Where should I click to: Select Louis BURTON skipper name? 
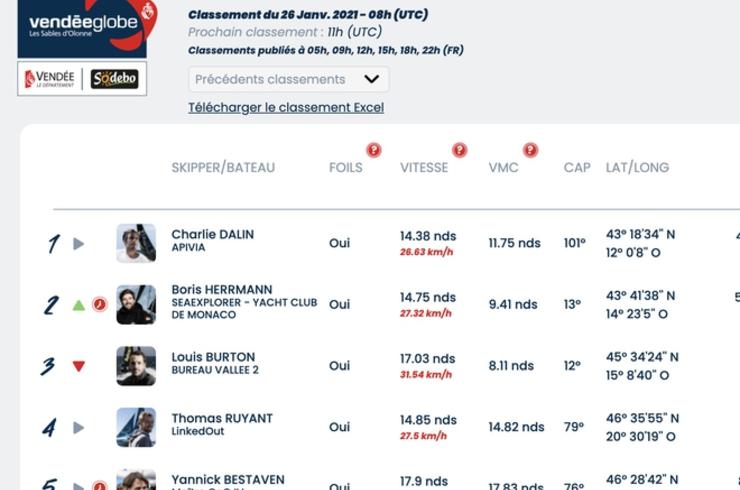coord(213,357)
